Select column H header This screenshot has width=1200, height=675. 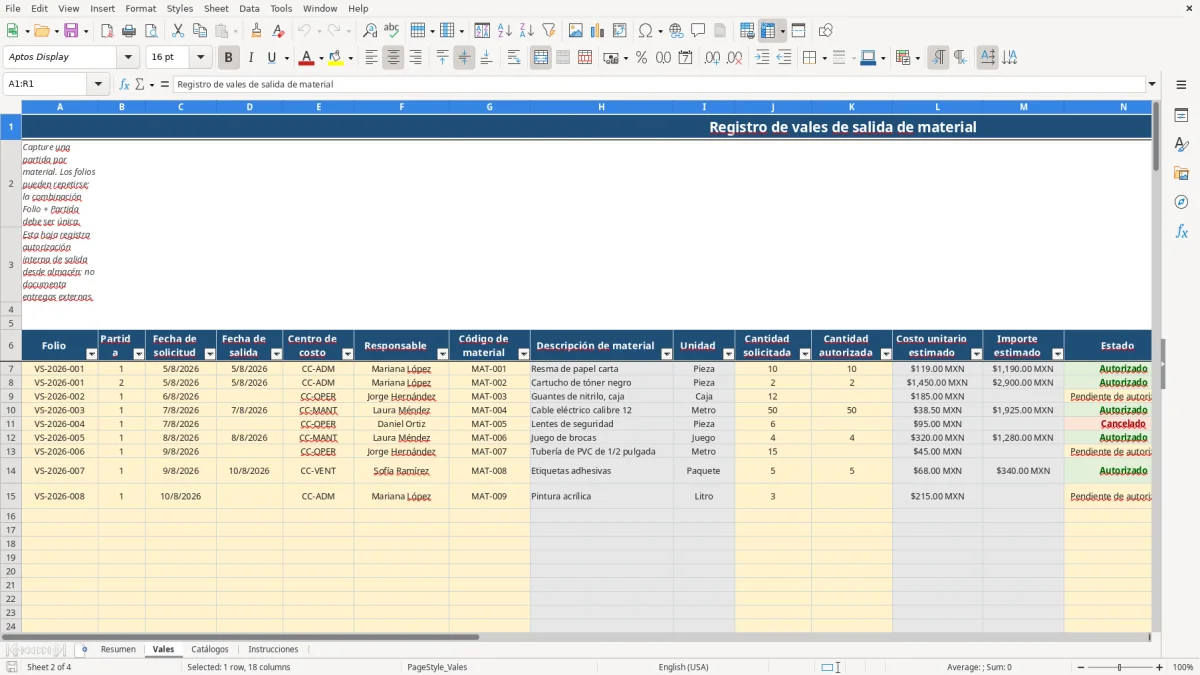coord(601,107)
